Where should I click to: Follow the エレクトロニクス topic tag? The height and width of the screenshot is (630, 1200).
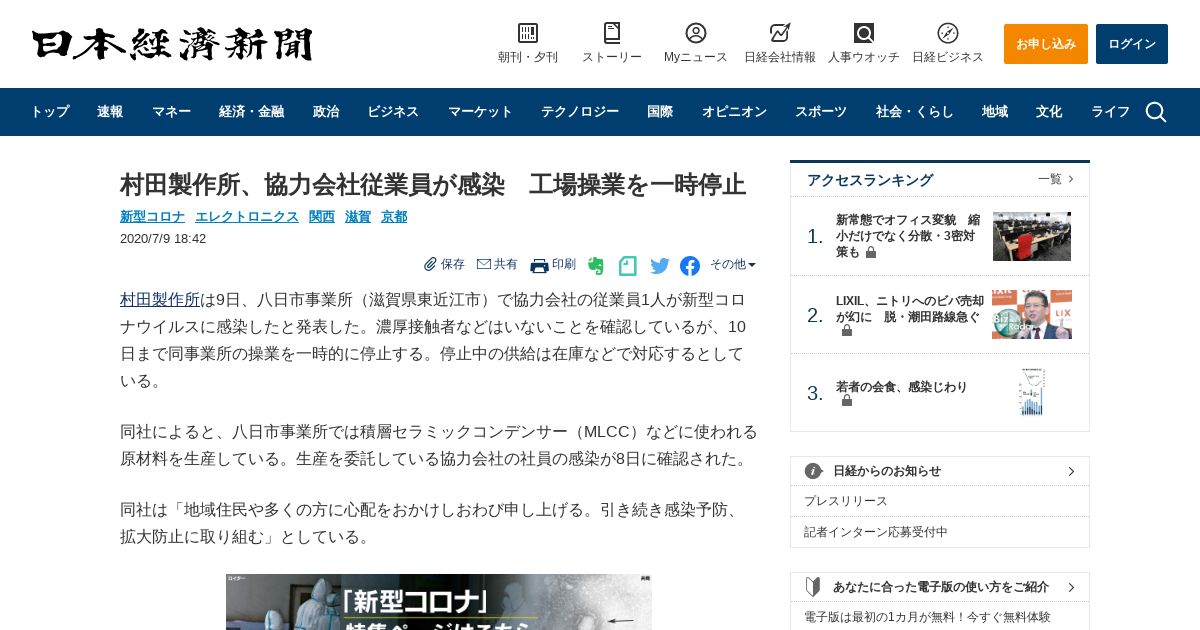tap(247, 216)
